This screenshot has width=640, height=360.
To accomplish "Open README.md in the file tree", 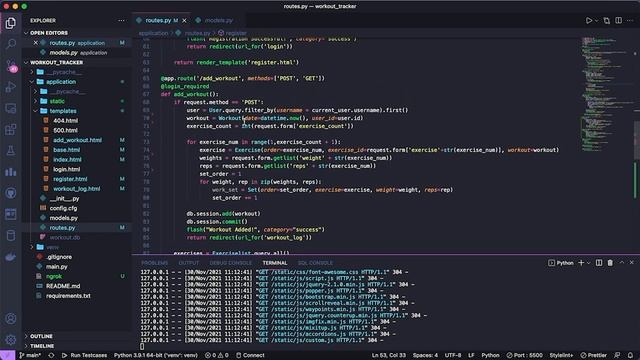I will (63, 286).
